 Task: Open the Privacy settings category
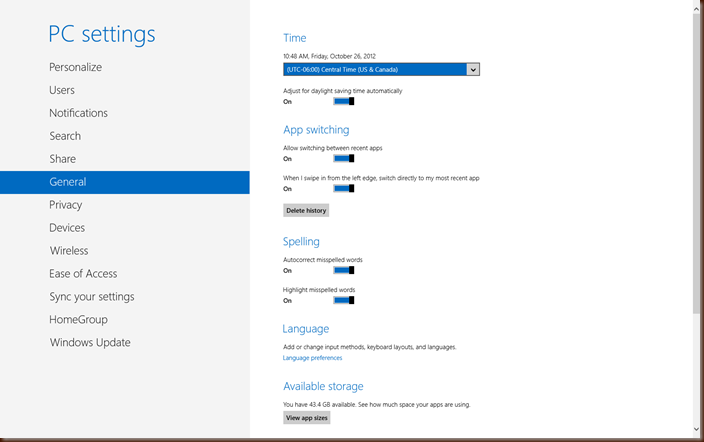click(66, 205)
